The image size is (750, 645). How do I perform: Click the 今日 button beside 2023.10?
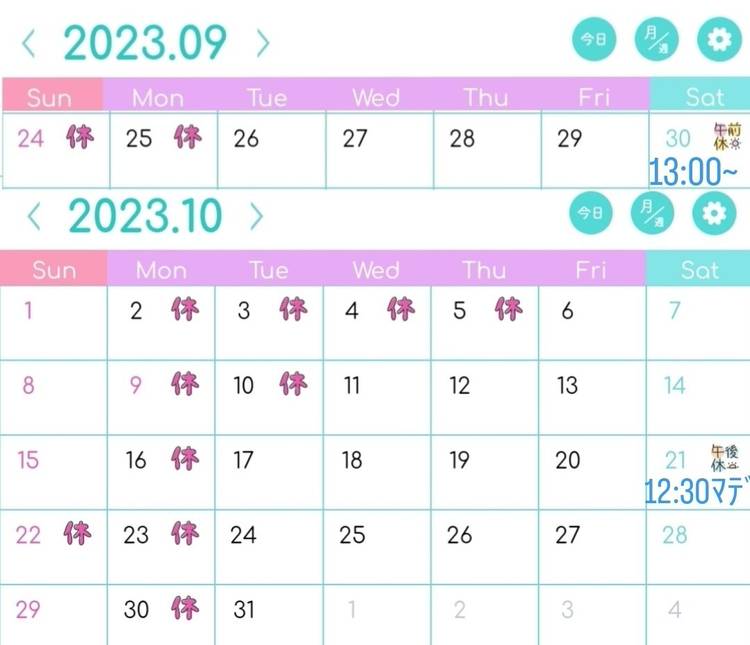coord(590,212)
